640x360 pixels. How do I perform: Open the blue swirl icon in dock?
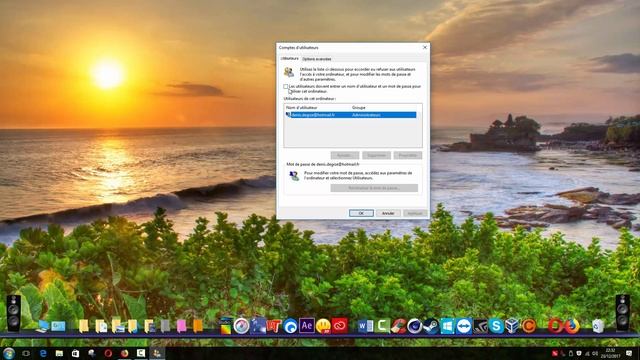(x=291, y=326)
